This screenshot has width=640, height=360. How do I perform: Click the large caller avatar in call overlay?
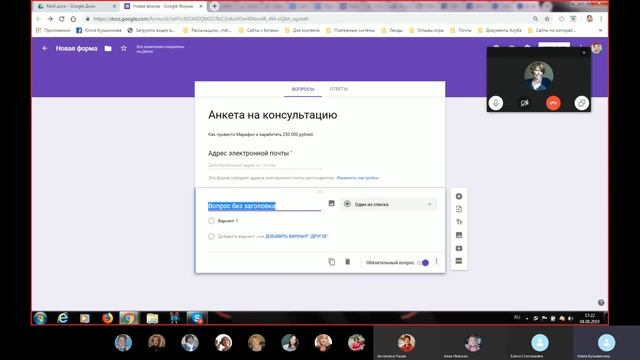(539, 76)
